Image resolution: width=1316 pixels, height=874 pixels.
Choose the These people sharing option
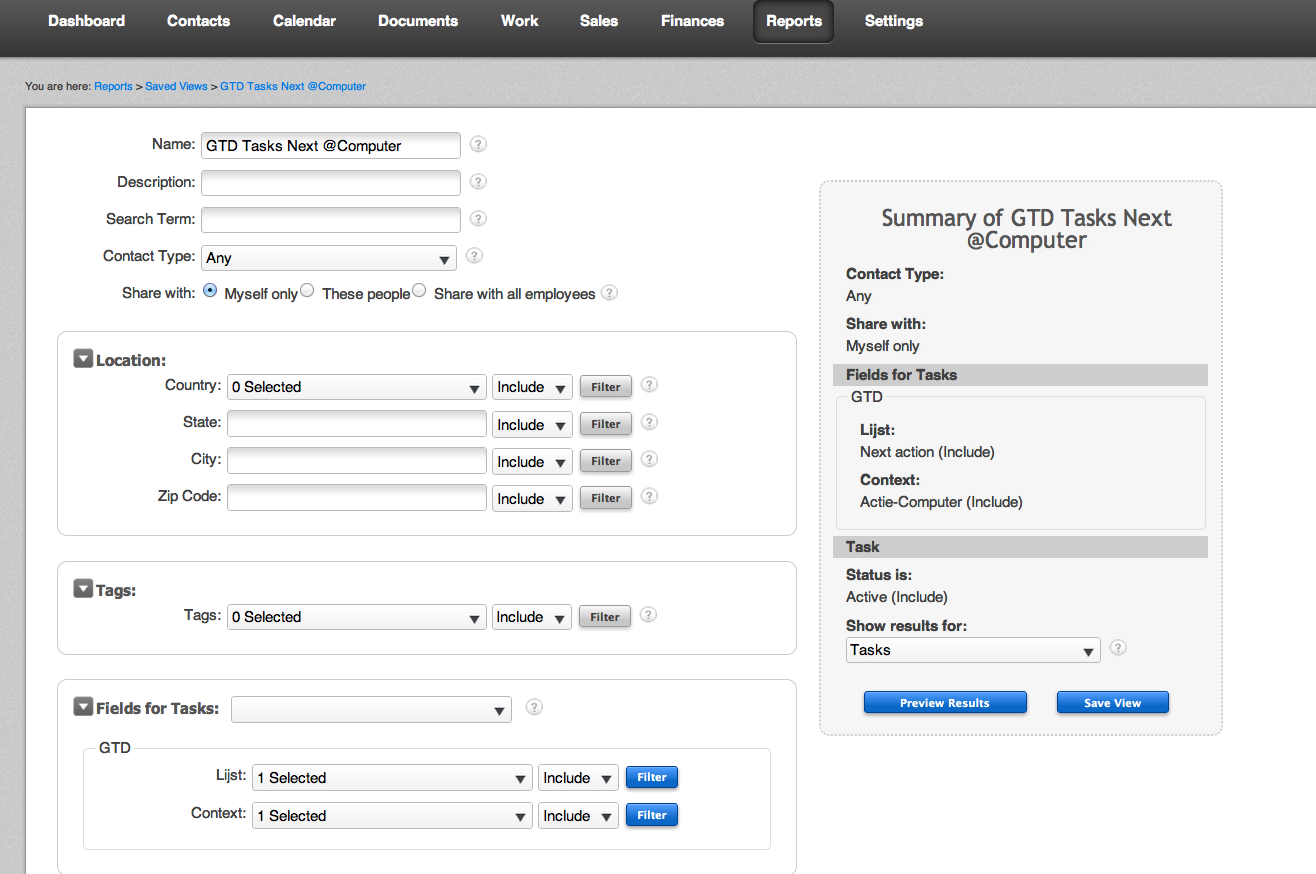(x=308, y=291)
